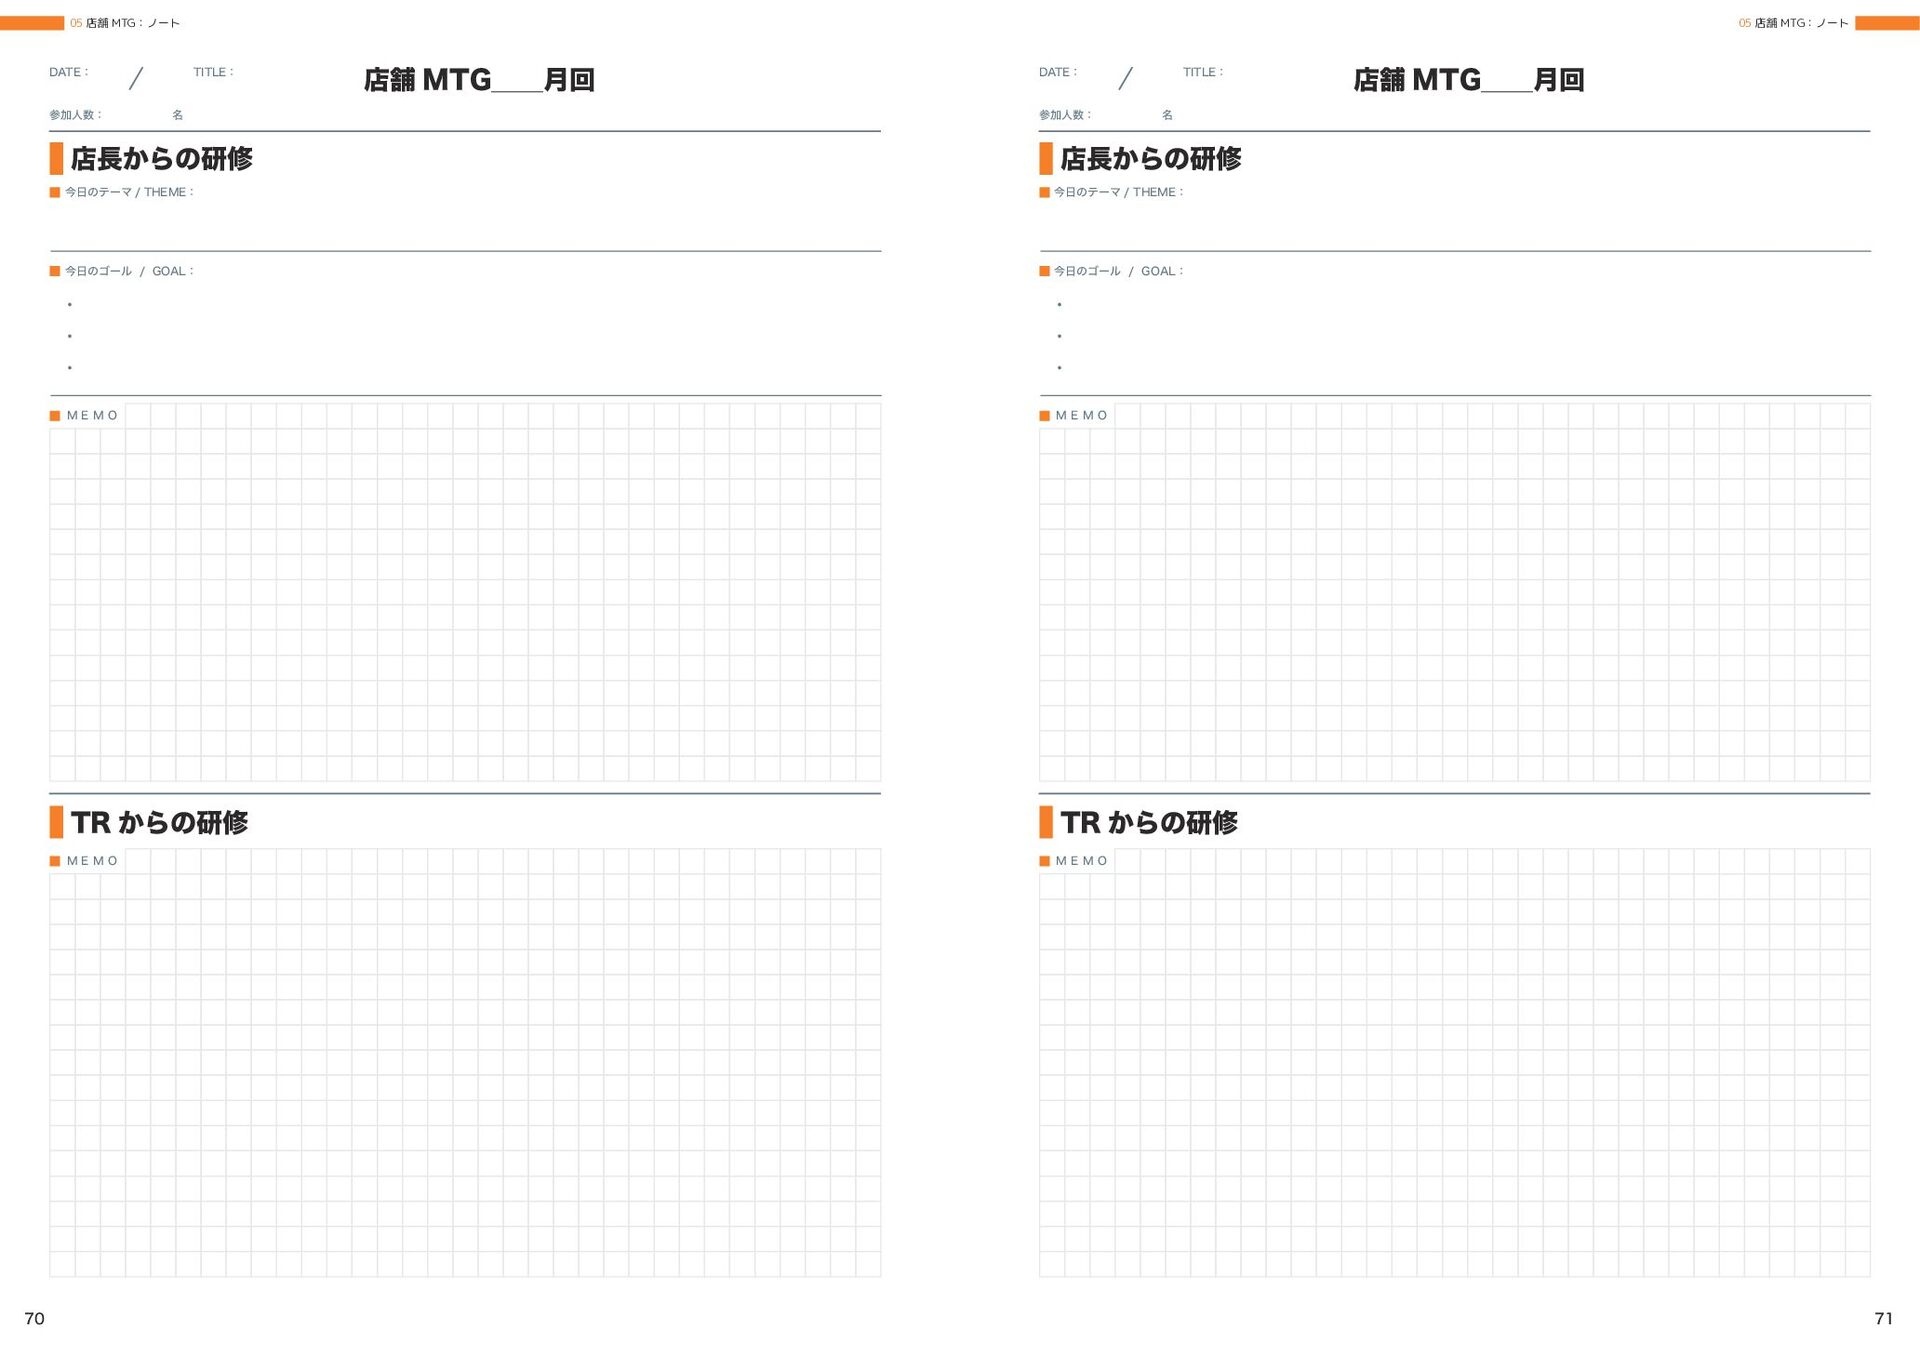Click orange marker beside right 店長からの研修
Viewport: 1920px width, 1355px height.
[x=1046, y=158]
